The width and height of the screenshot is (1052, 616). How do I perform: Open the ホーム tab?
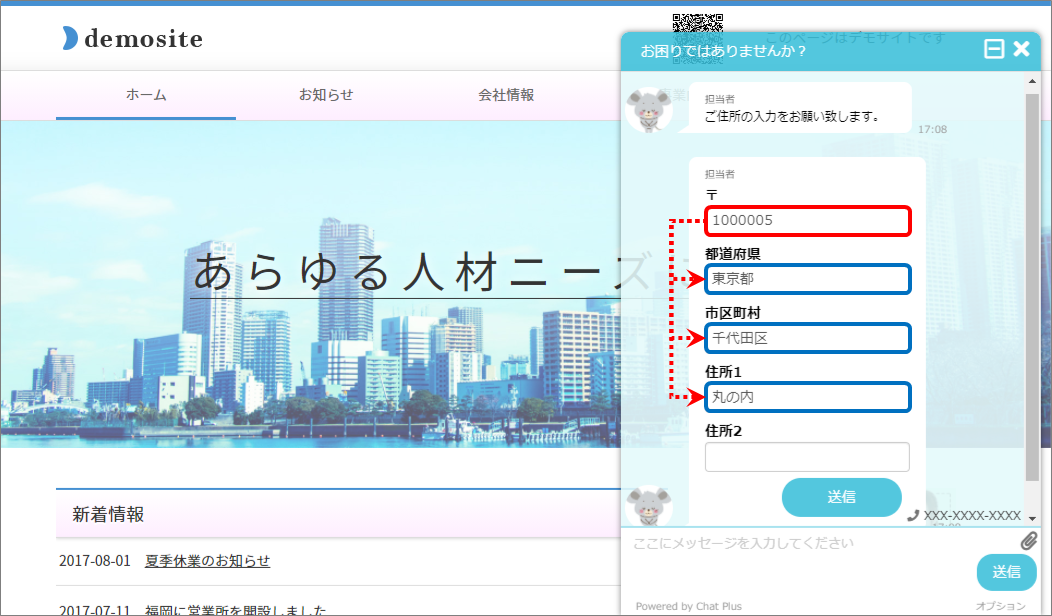[x=146, y=95]
